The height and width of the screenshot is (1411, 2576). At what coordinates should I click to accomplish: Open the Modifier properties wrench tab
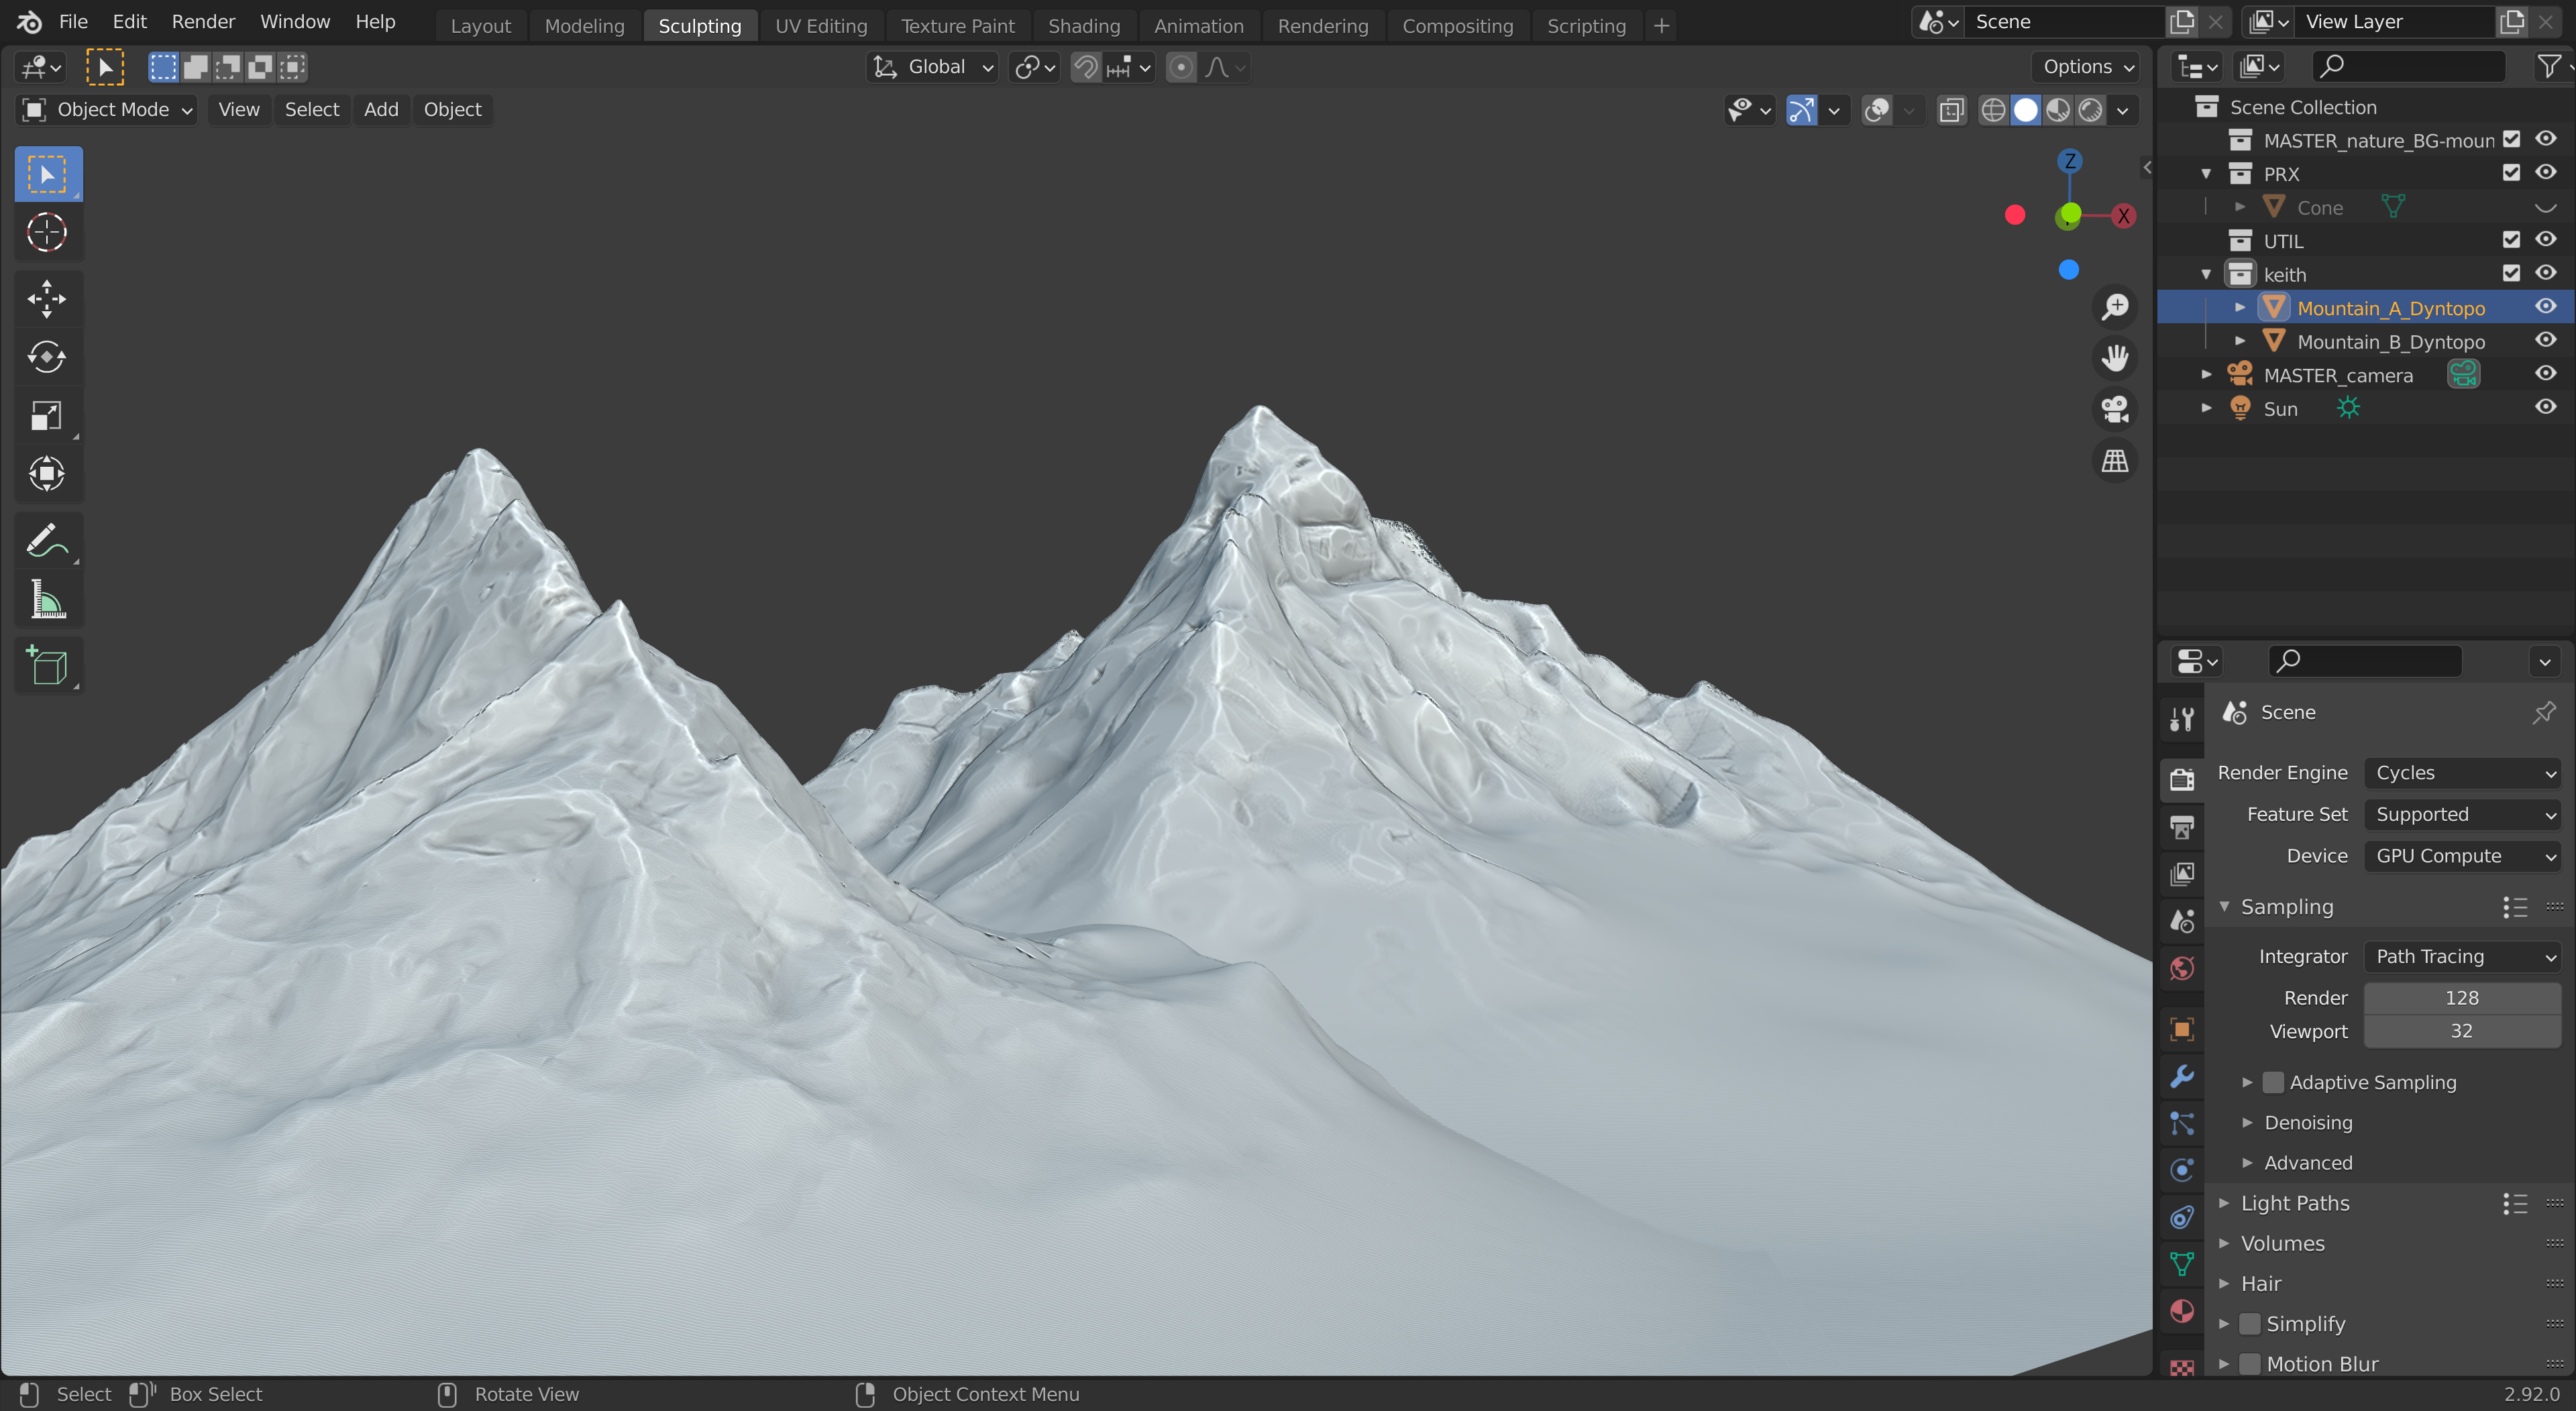(2182, 1076)
